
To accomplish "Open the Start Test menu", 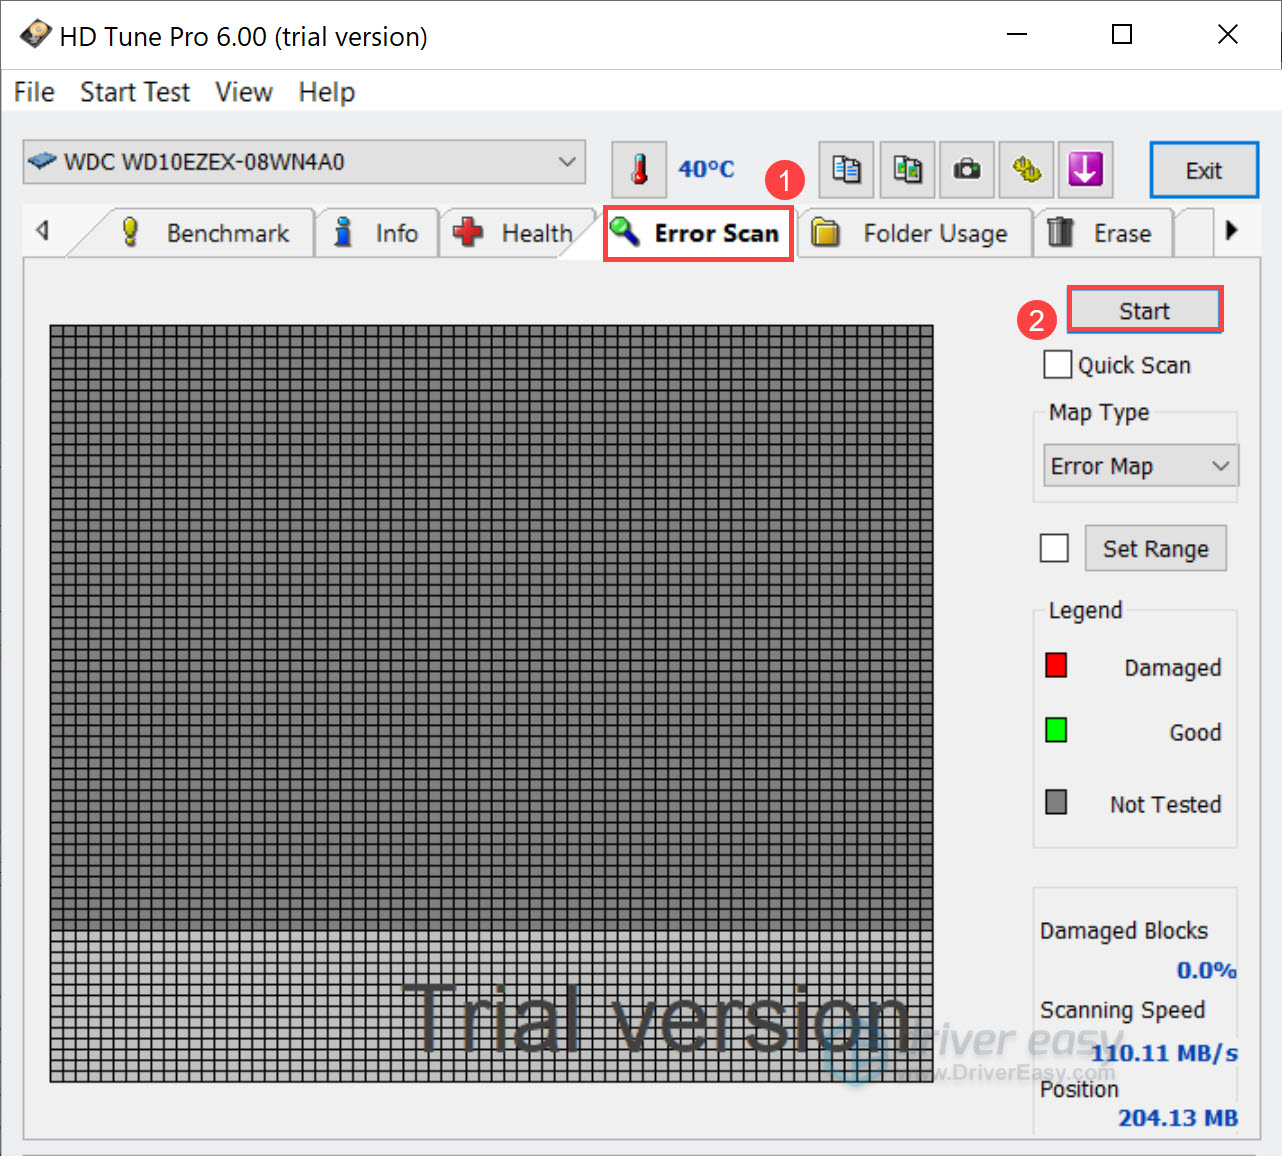I will [x=135, y=92].
